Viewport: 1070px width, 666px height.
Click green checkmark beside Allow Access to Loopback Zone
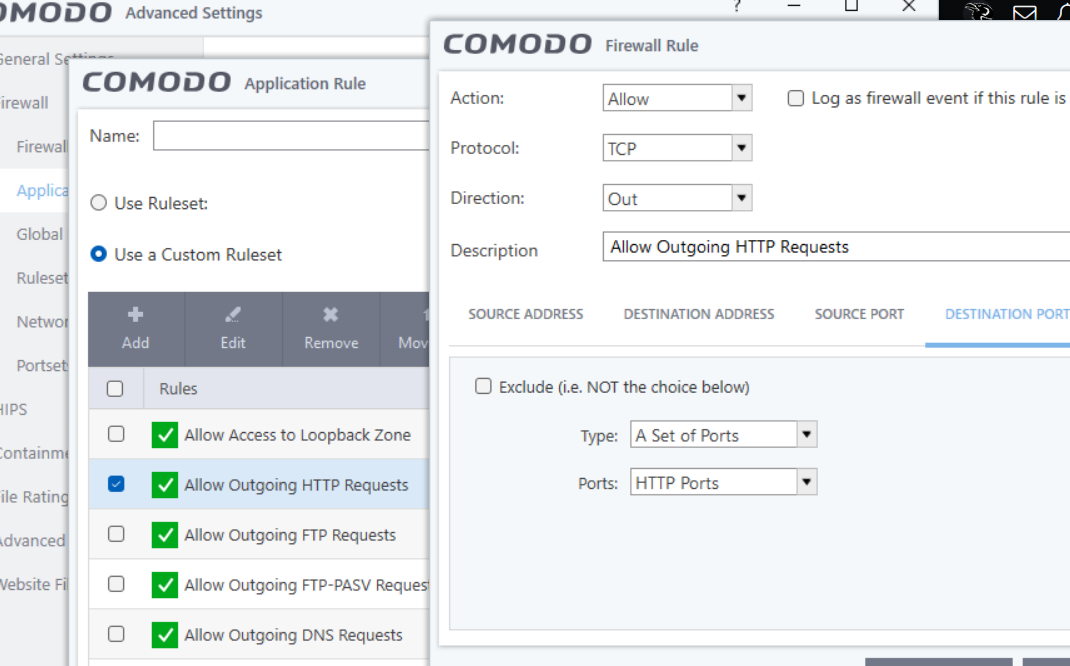(165, 435)
